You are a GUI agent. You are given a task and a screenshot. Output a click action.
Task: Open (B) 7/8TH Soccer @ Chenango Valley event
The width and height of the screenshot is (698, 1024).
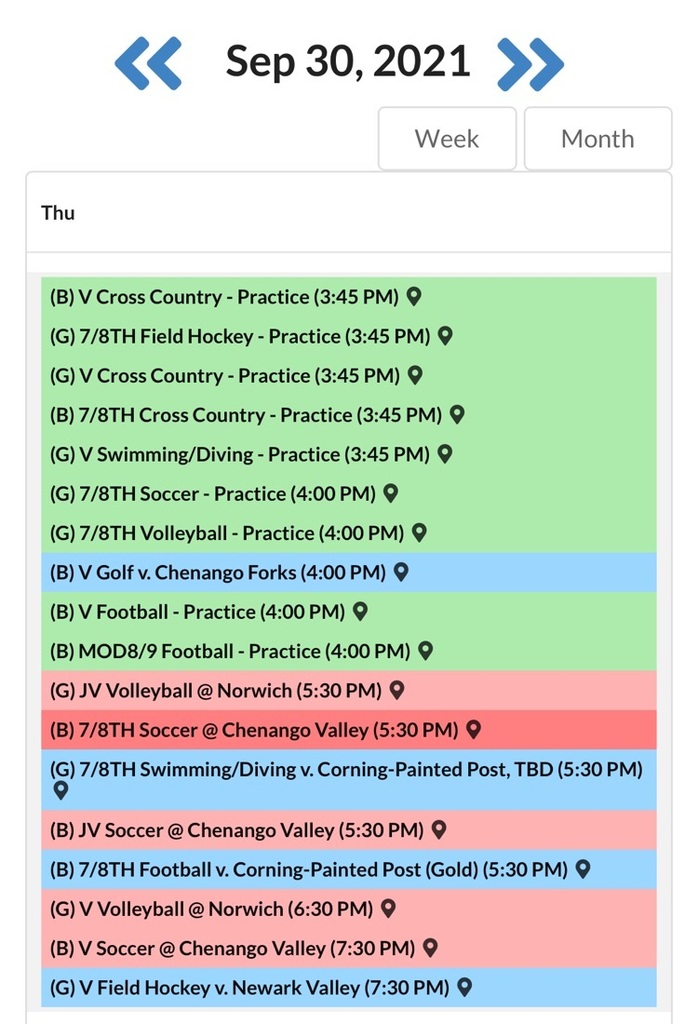[x=349, y=729]
